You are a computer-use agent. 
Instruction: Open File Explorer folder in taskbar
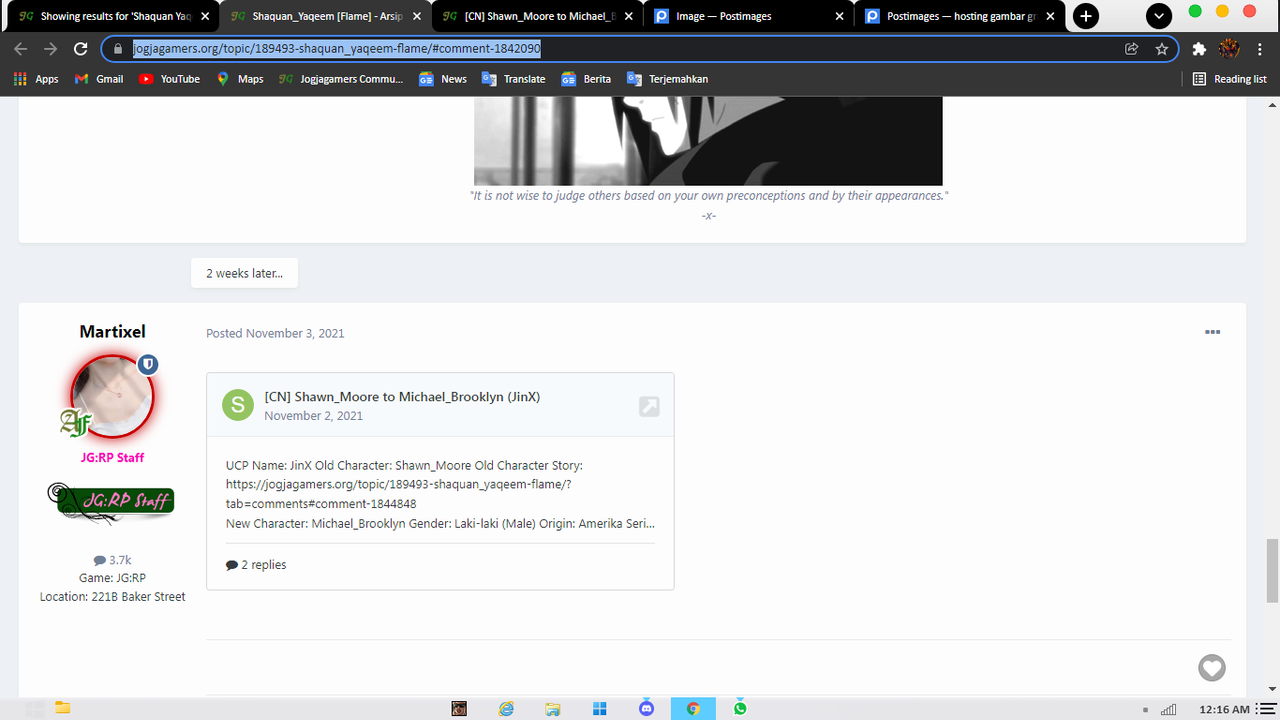62,708
